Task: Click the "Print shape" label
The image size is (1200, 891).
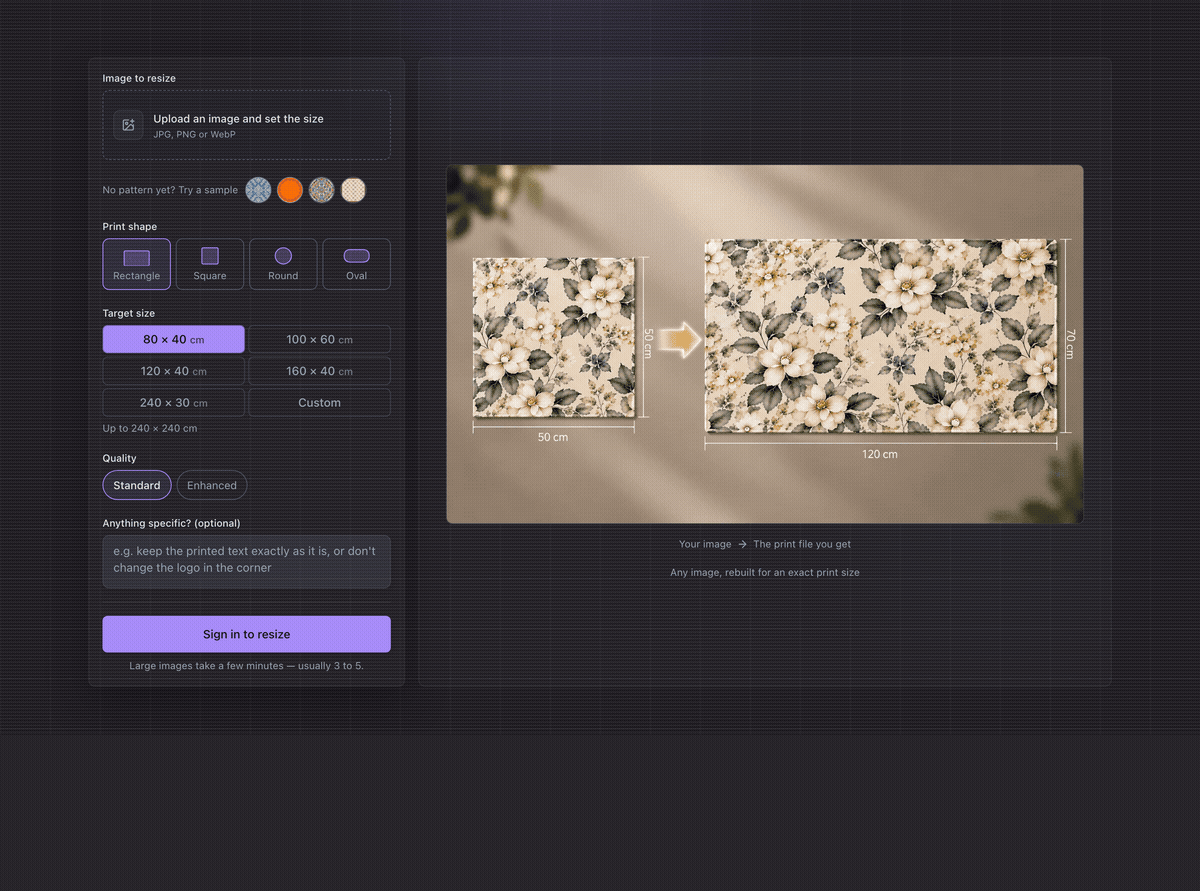Action: (x=130, y=227)
